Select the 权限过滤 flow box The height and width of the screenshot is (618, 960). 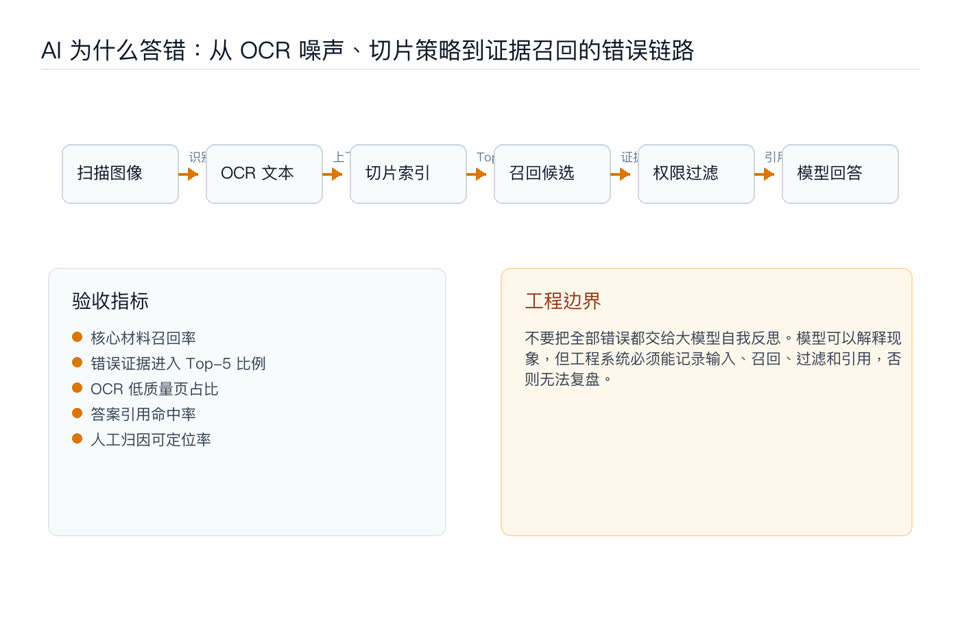[x=696, y=174]
